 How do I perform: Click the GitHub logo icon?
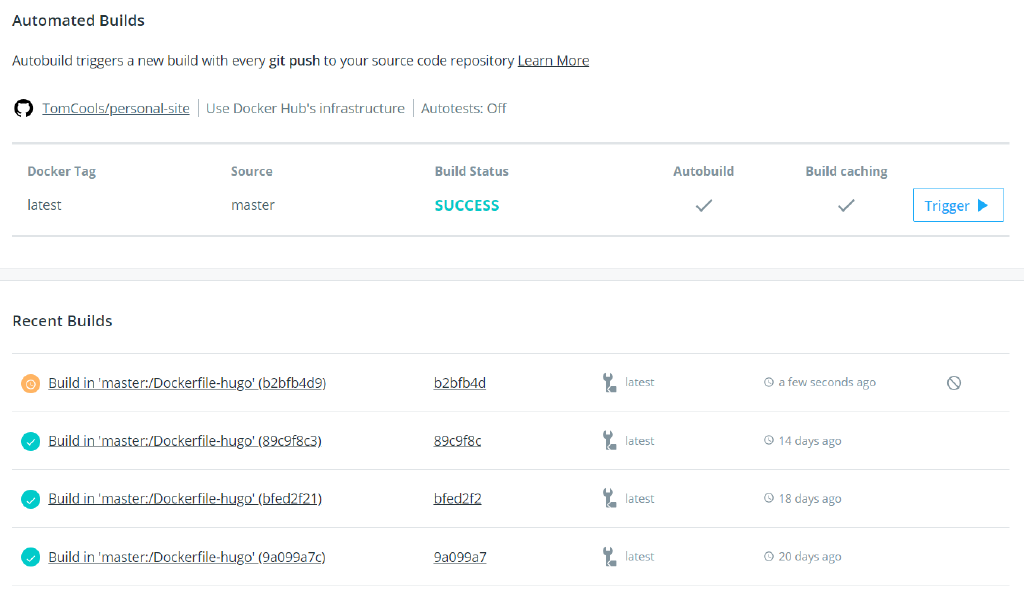(x=22, y=108)
